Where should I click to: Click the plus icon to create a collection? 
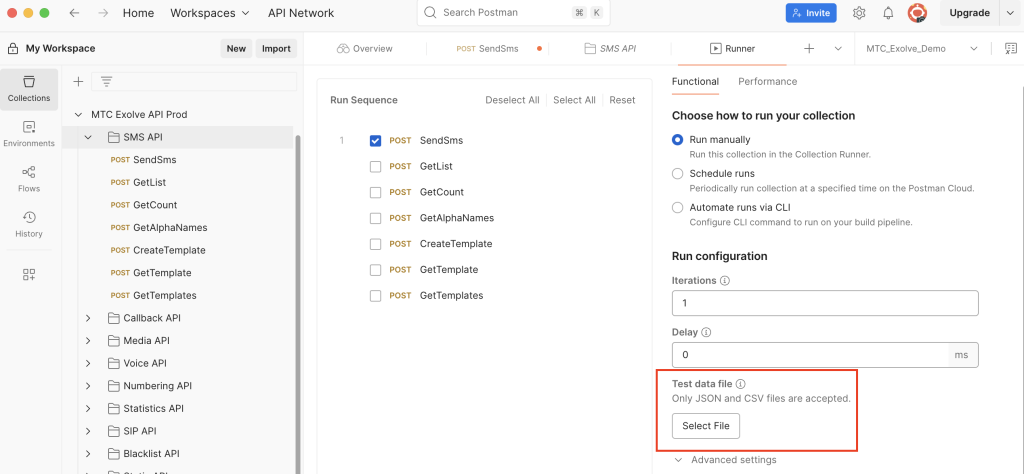pyautogui.click(x=78, y=82)
